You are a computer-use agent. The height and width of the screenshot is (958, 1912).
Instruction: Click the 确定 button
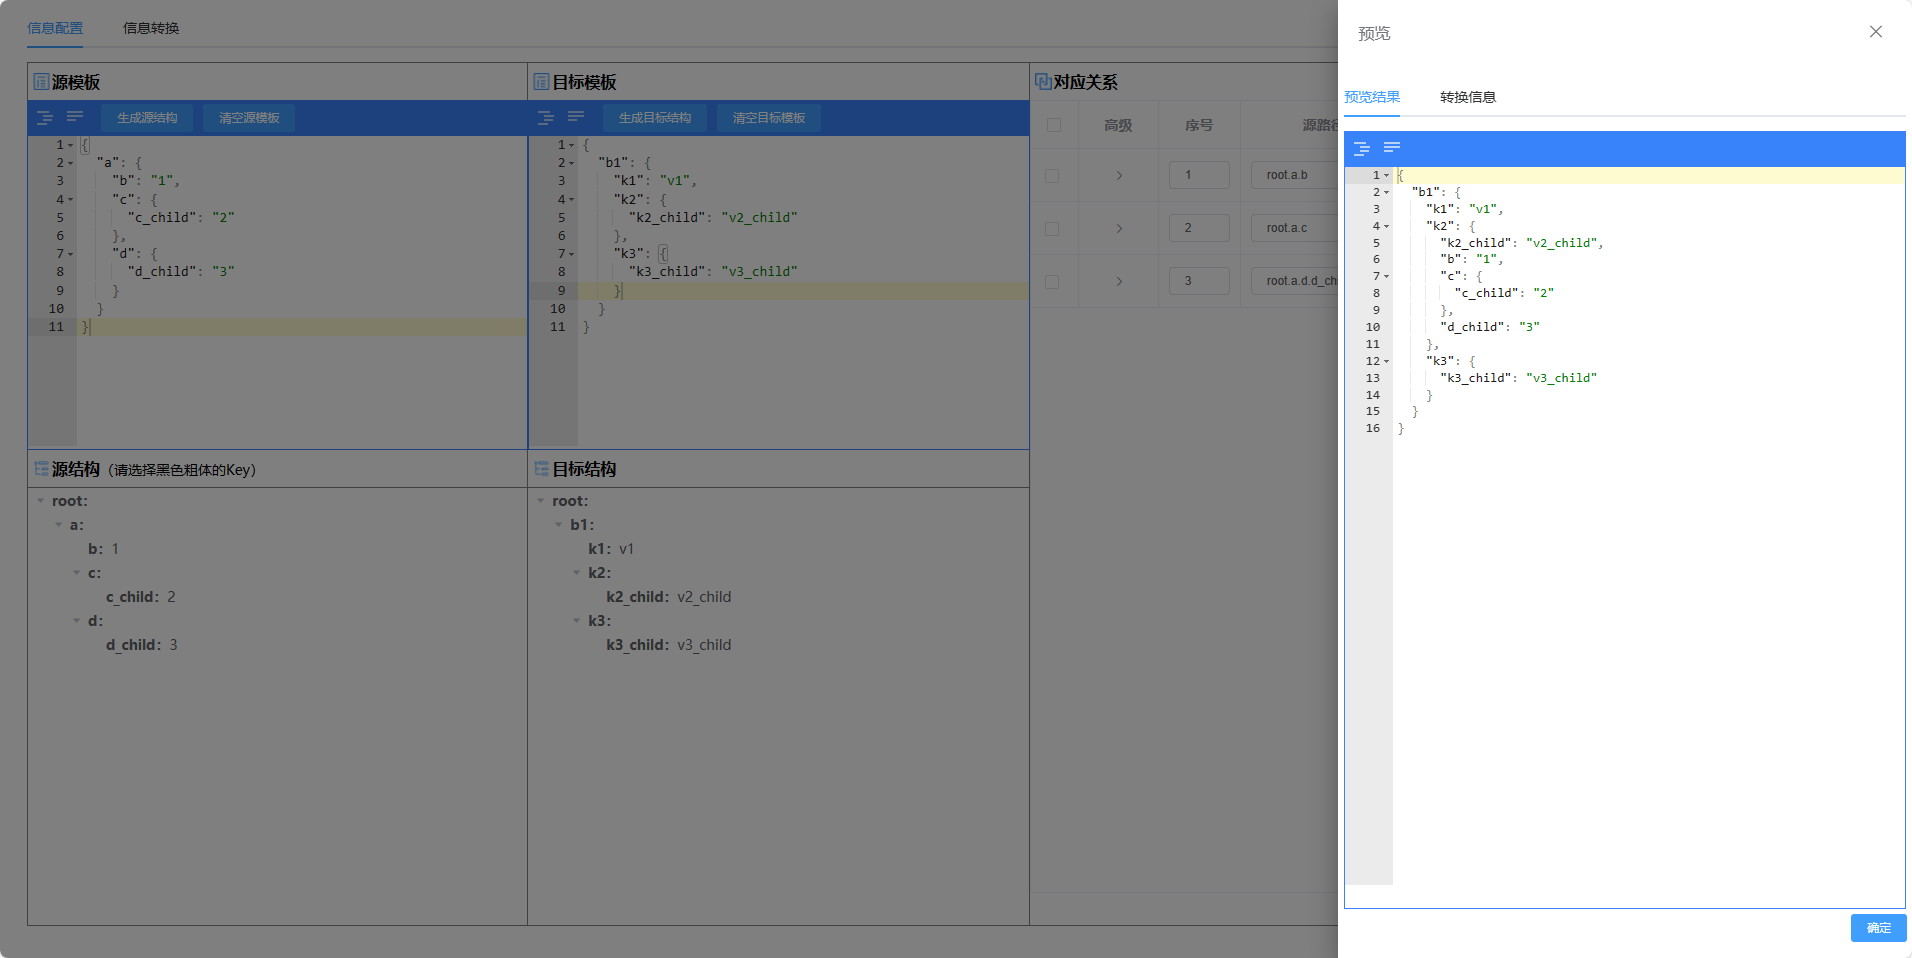point(1877,928)
